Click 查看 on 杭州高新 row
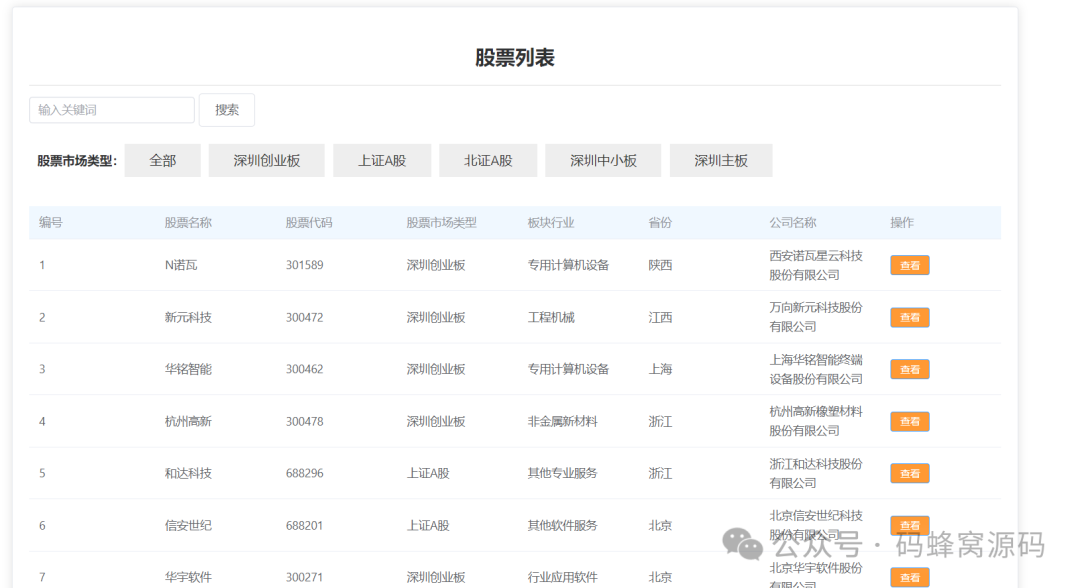1080x588 pixels. (x=909, y=421)
